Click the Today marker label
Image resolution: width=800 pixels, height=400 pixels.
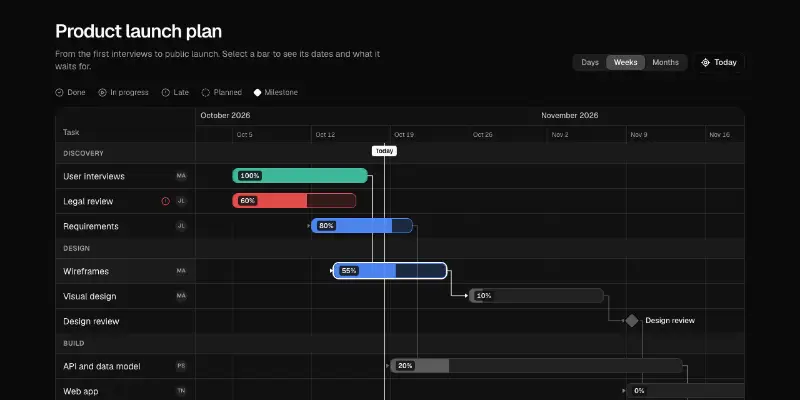(384, 151)
